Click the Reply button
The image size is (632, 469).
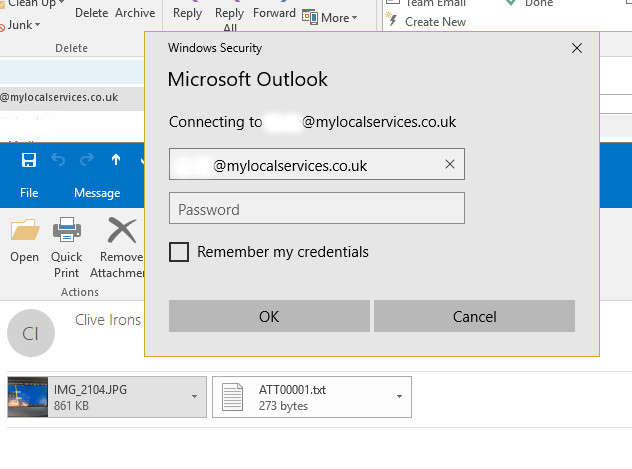click(187, 13)
